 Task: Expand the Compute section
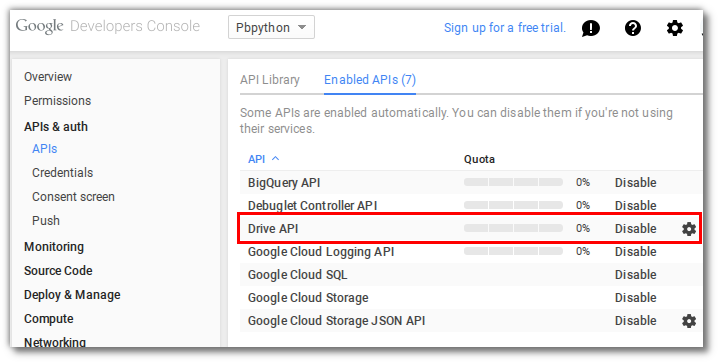tap(49, 319)
